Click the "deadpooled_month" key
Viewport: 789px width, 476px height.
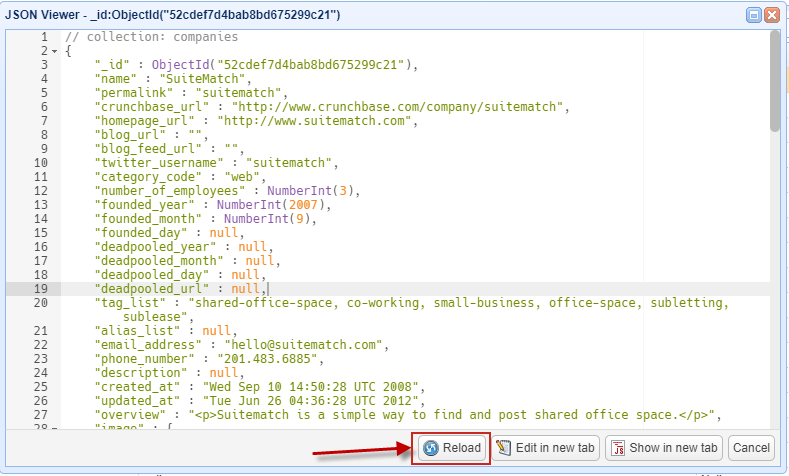[x=159, y=261]
